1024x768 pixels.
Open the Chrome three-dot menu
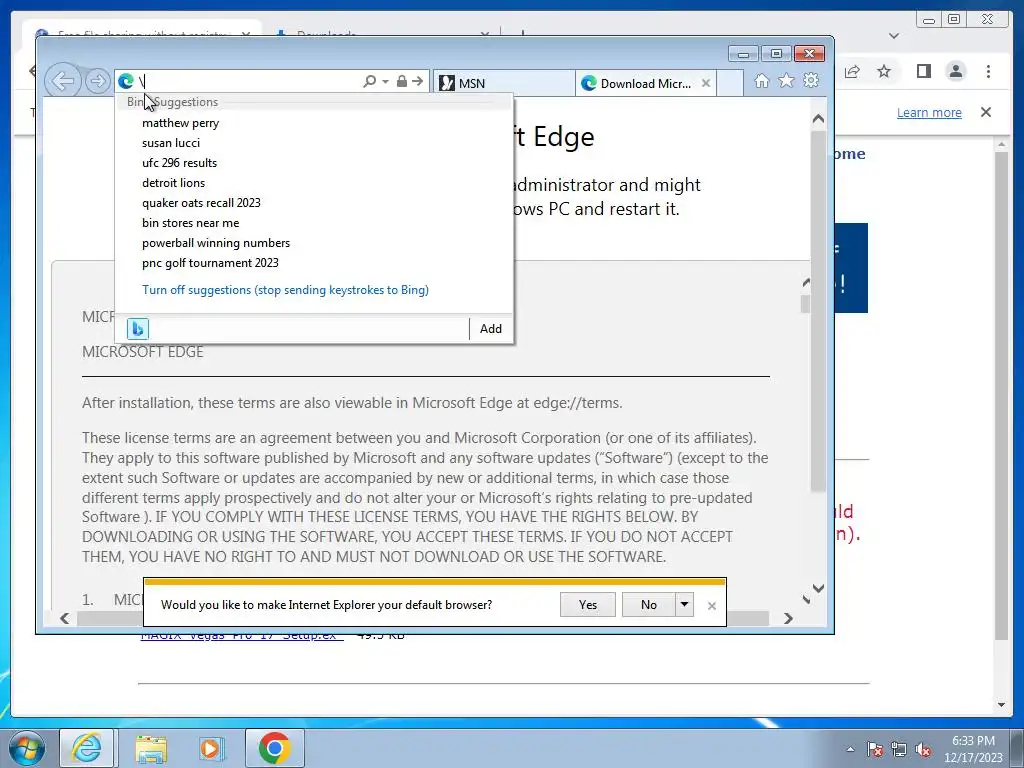989,71
